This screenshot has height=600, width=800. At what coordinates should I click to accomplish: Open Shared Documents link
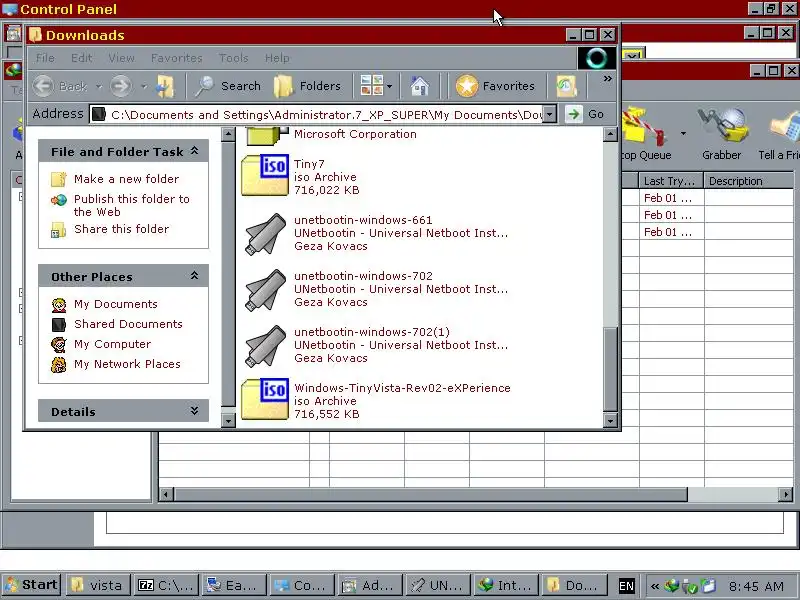[x=128, y=324]
